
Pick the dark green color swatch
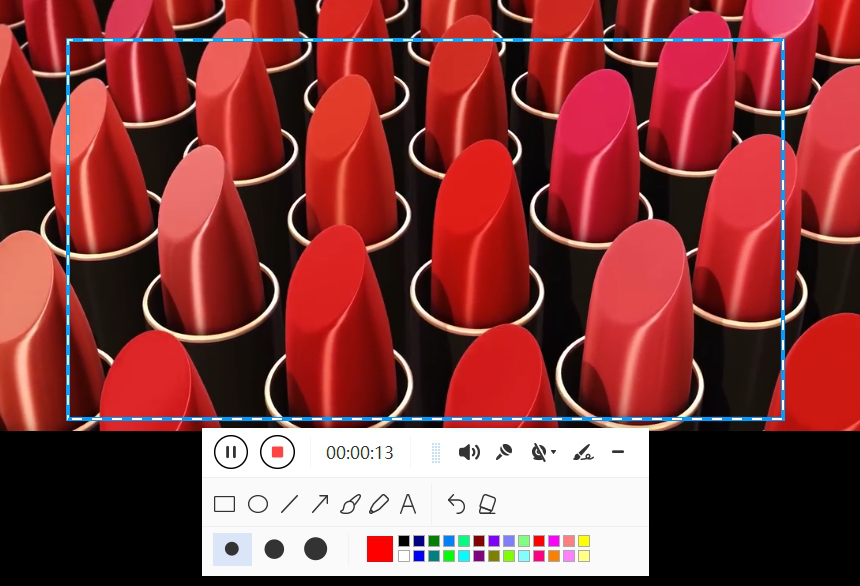(x=434, y=542)
